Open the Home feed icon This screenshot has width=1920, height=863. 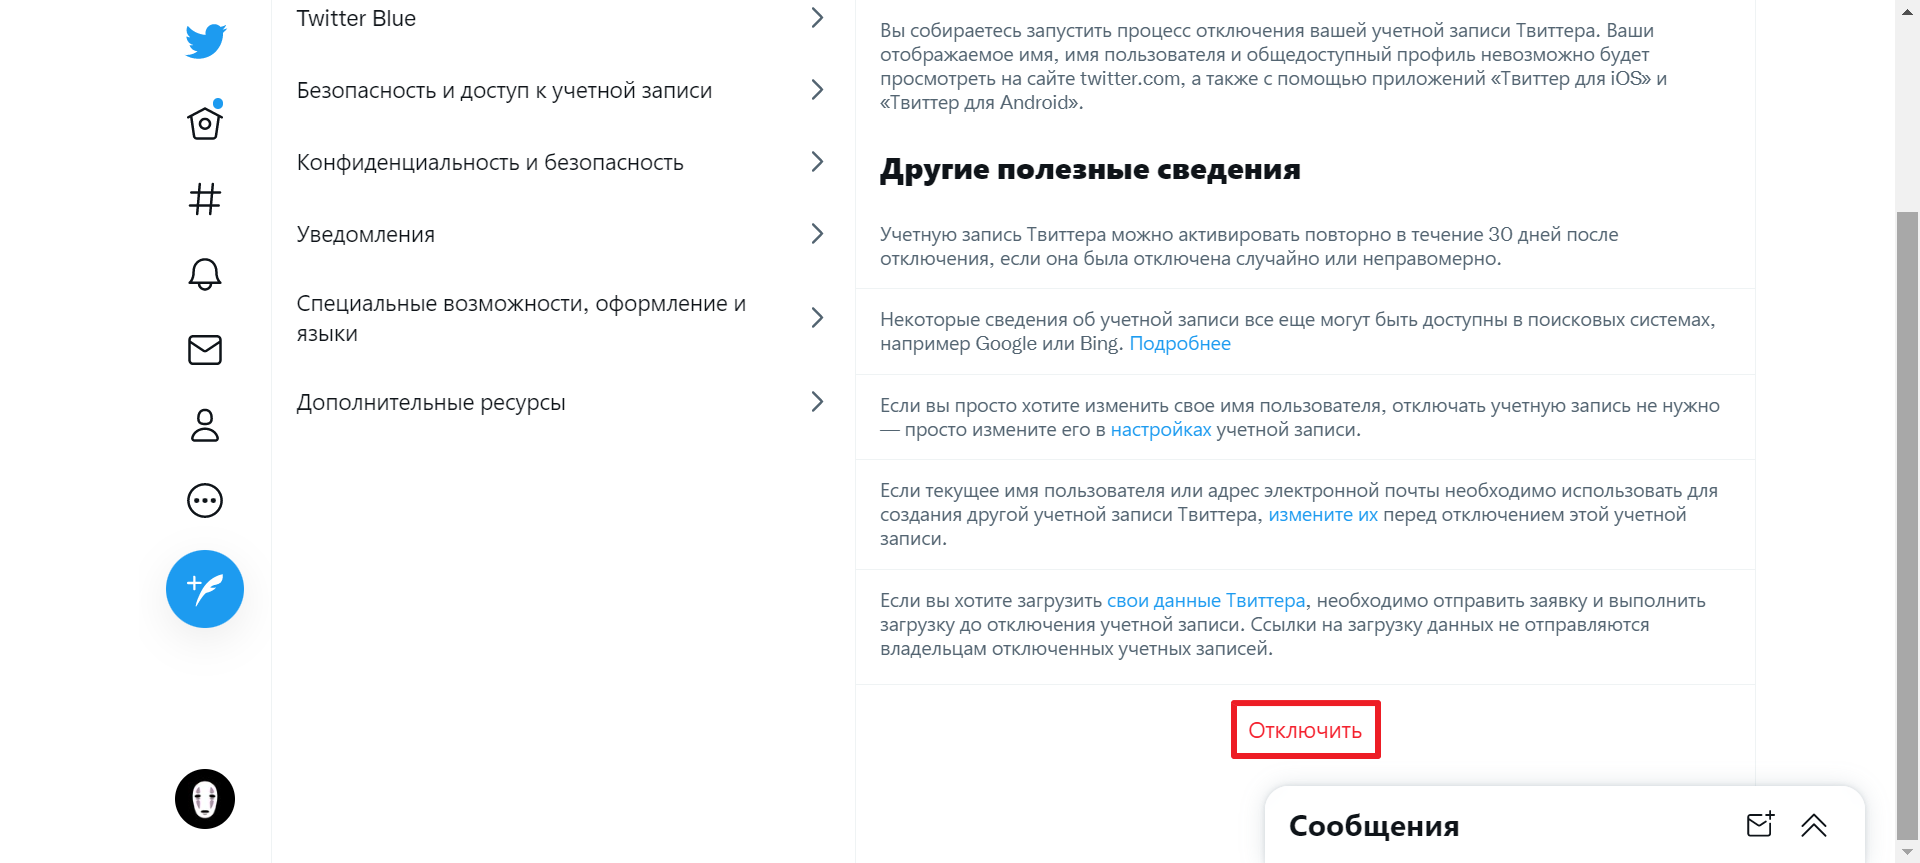click(x=204, y=122)
